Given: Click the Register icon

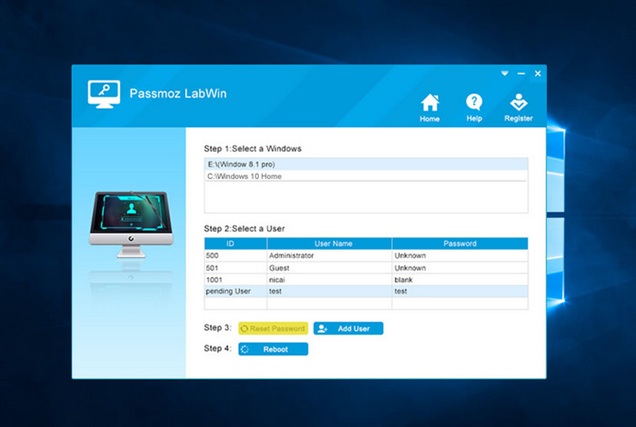Looking at the screenshot, I should (518, 106).
